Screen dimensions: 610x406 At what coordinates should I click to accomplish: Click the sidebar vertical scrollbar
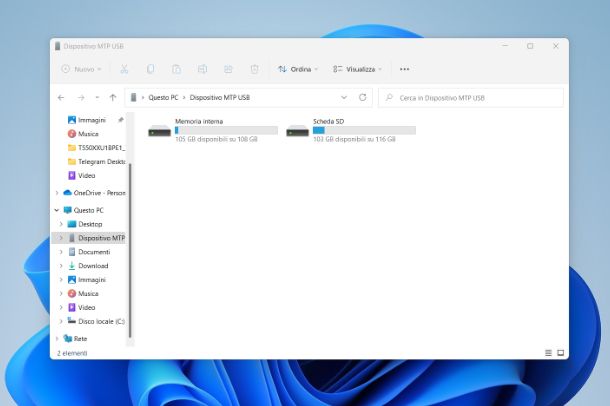coord(130,249)
